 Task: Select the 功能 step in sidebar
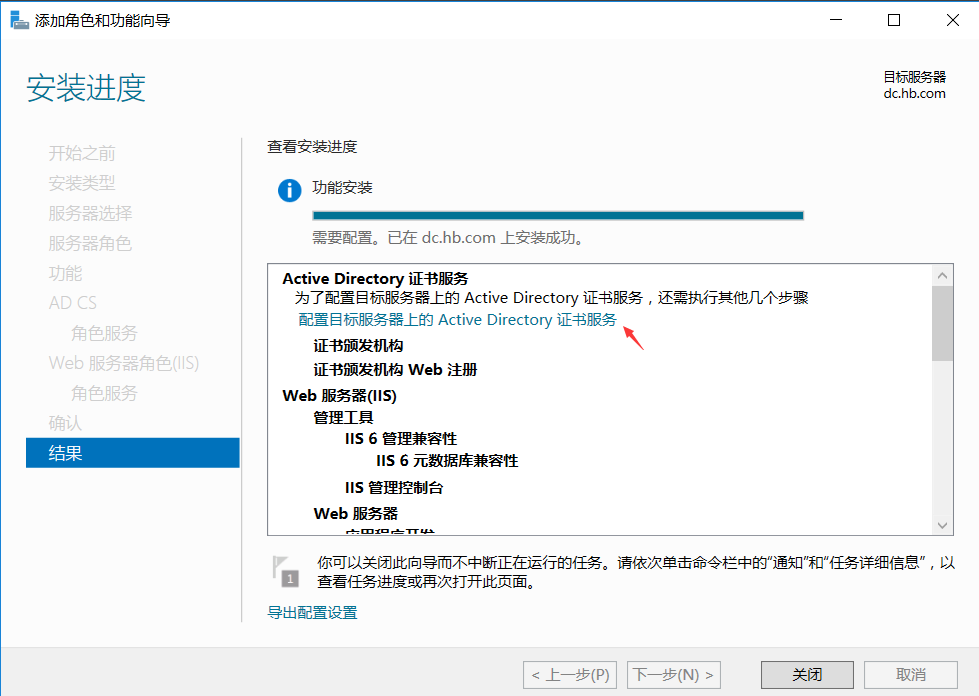65,273
